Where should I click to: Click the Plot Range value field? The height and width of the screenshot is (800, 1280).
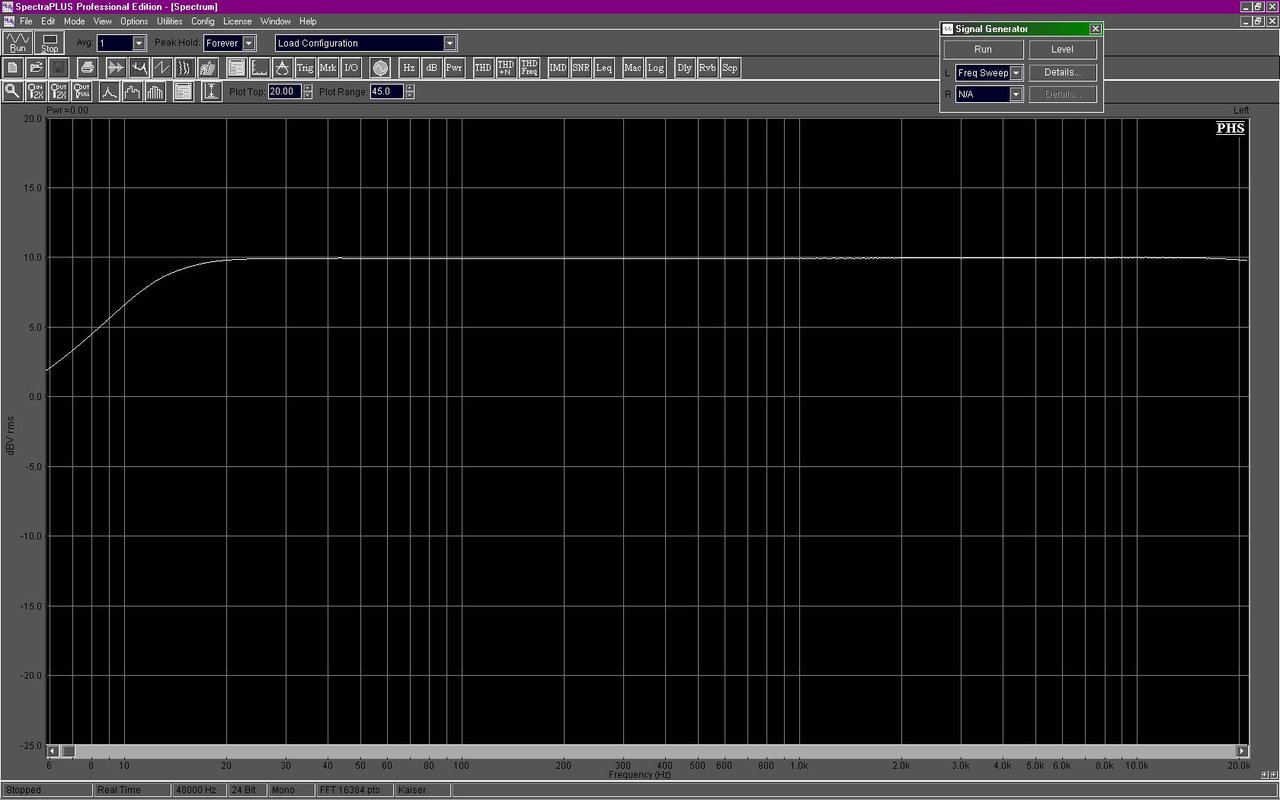[x=386, y=91]
